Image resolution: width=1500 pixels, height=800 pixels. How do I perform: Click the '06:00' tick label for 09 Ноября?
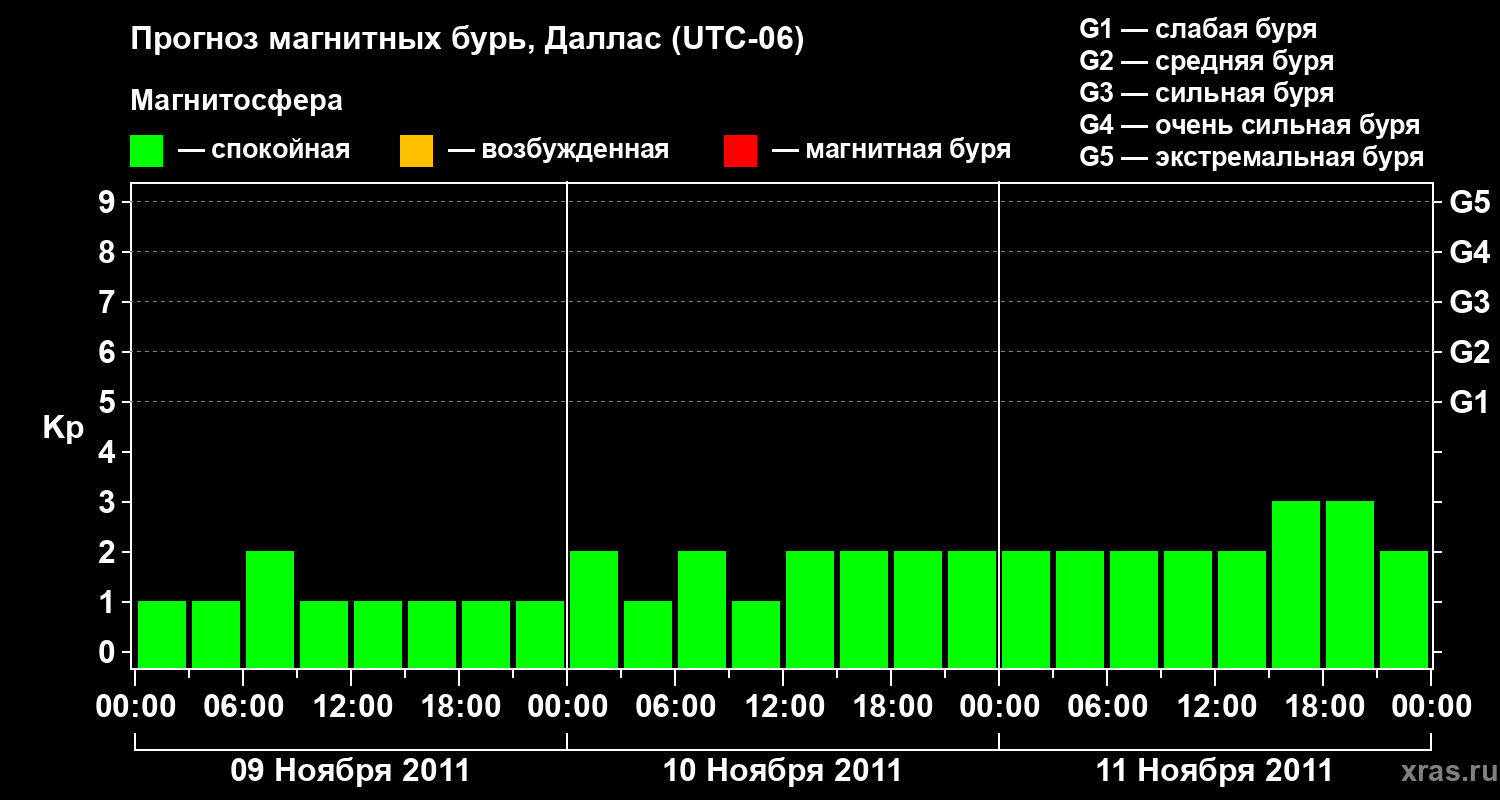coord(243,707)
